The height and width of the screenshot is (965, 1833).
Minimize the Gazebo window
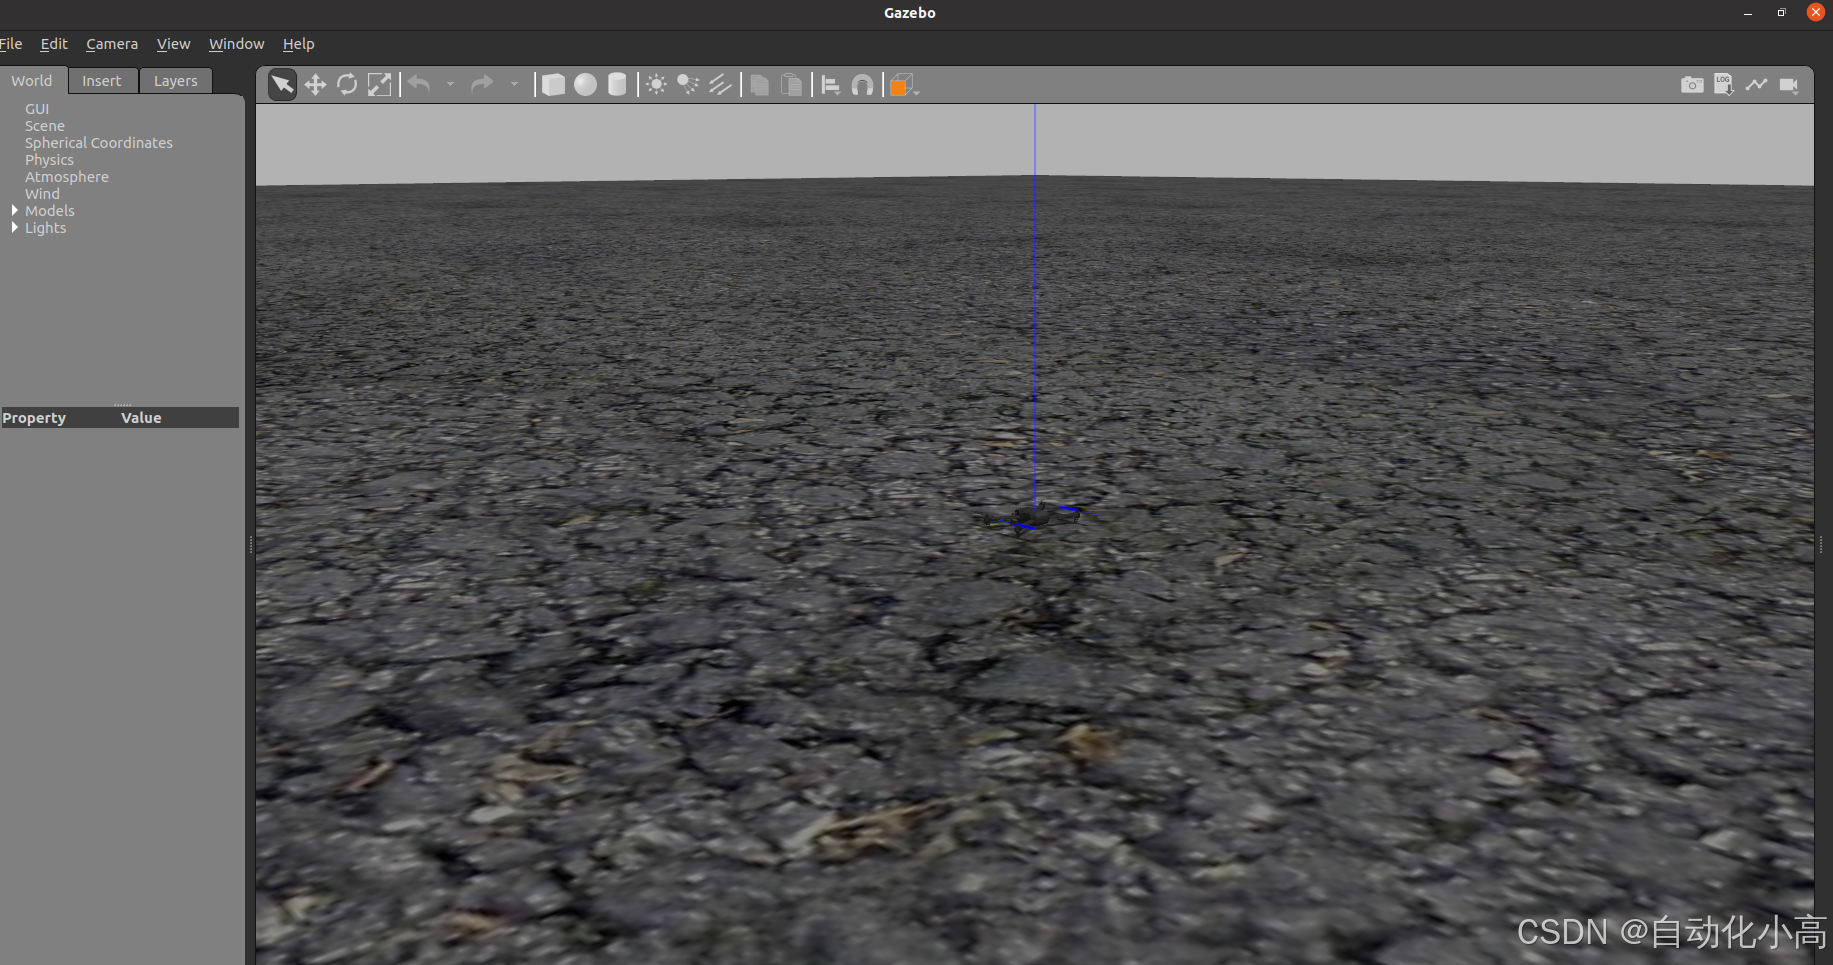(1748, 13)
